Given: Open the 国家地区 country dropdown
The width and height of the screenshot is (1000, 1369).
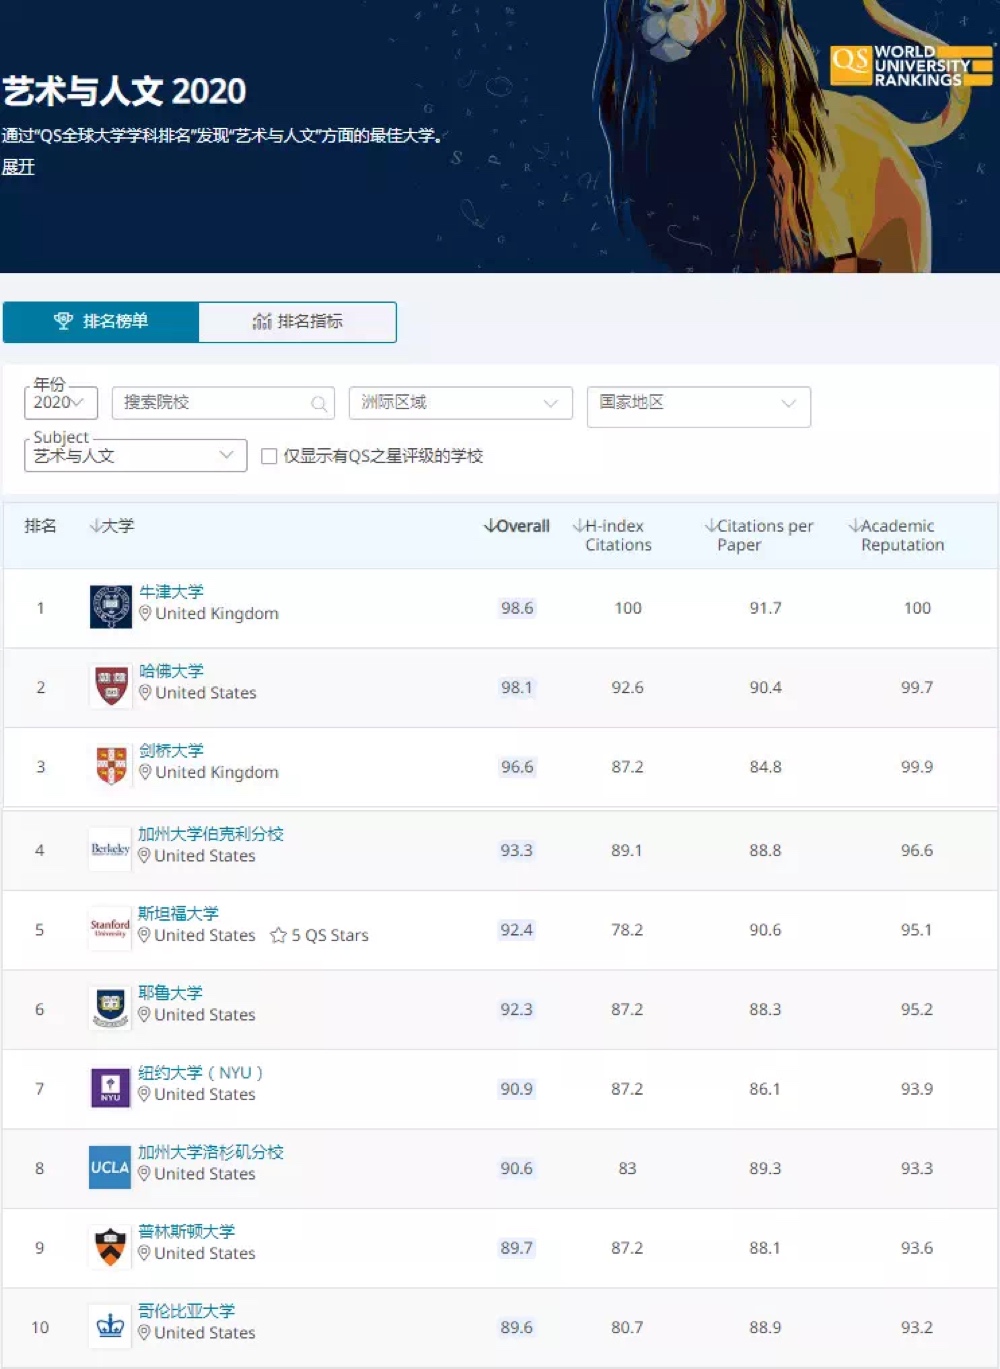Looking at the screenshot, I should pos(698,404).
